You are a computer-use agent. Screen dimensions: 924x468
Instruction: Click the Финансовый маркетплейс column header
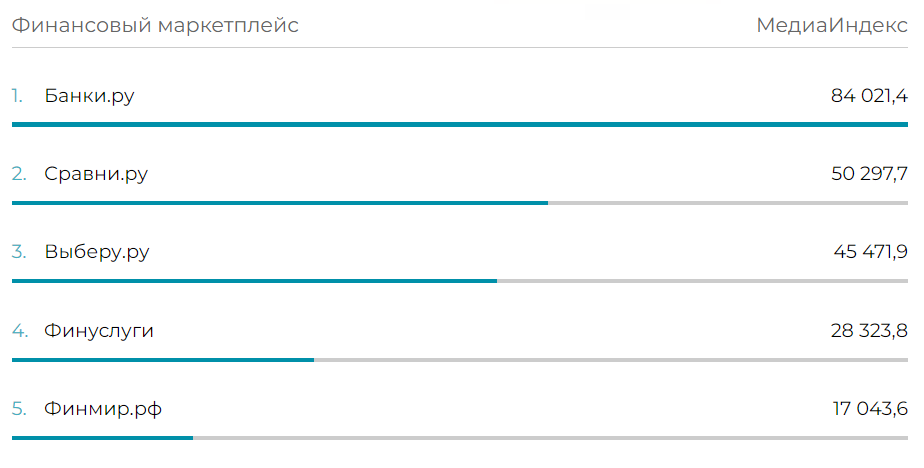click(x=155, y=25)
